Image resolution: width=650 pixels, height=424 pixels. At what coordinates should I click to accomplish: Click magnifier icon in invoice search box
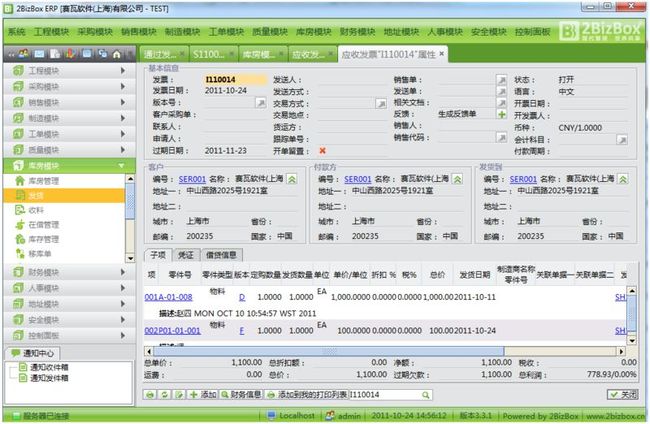click(x=425, y=395)
